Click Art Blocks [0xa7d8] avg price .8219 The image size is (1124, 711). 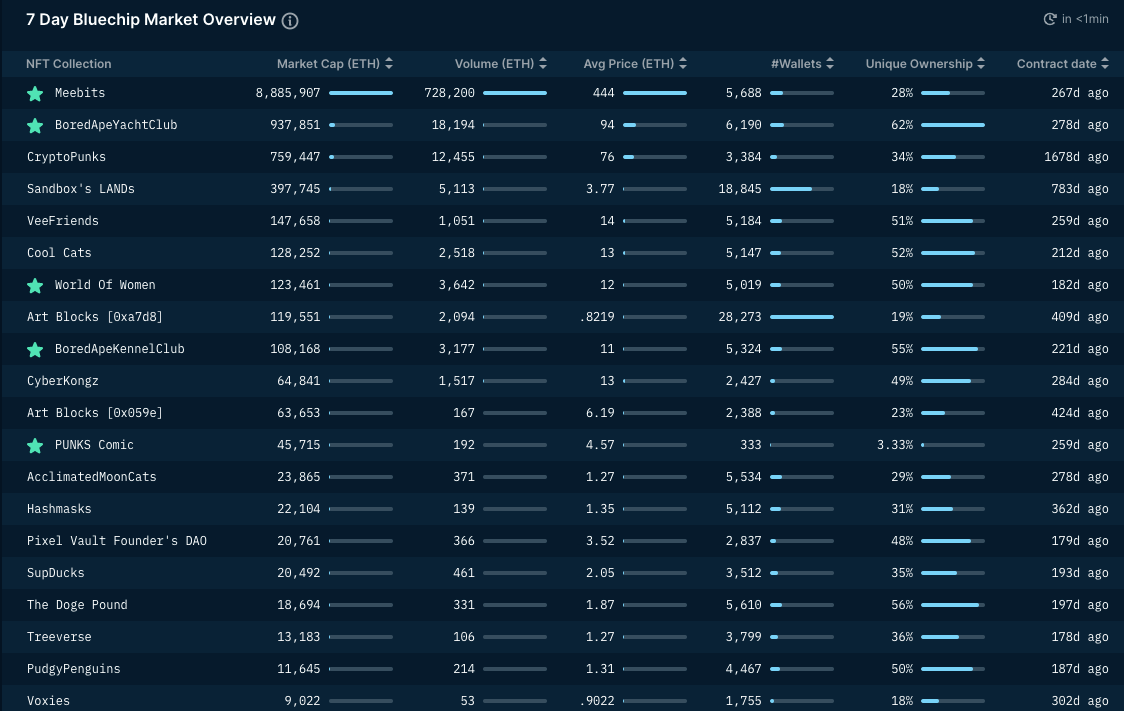pyautogui.click(x=596, y=317)
